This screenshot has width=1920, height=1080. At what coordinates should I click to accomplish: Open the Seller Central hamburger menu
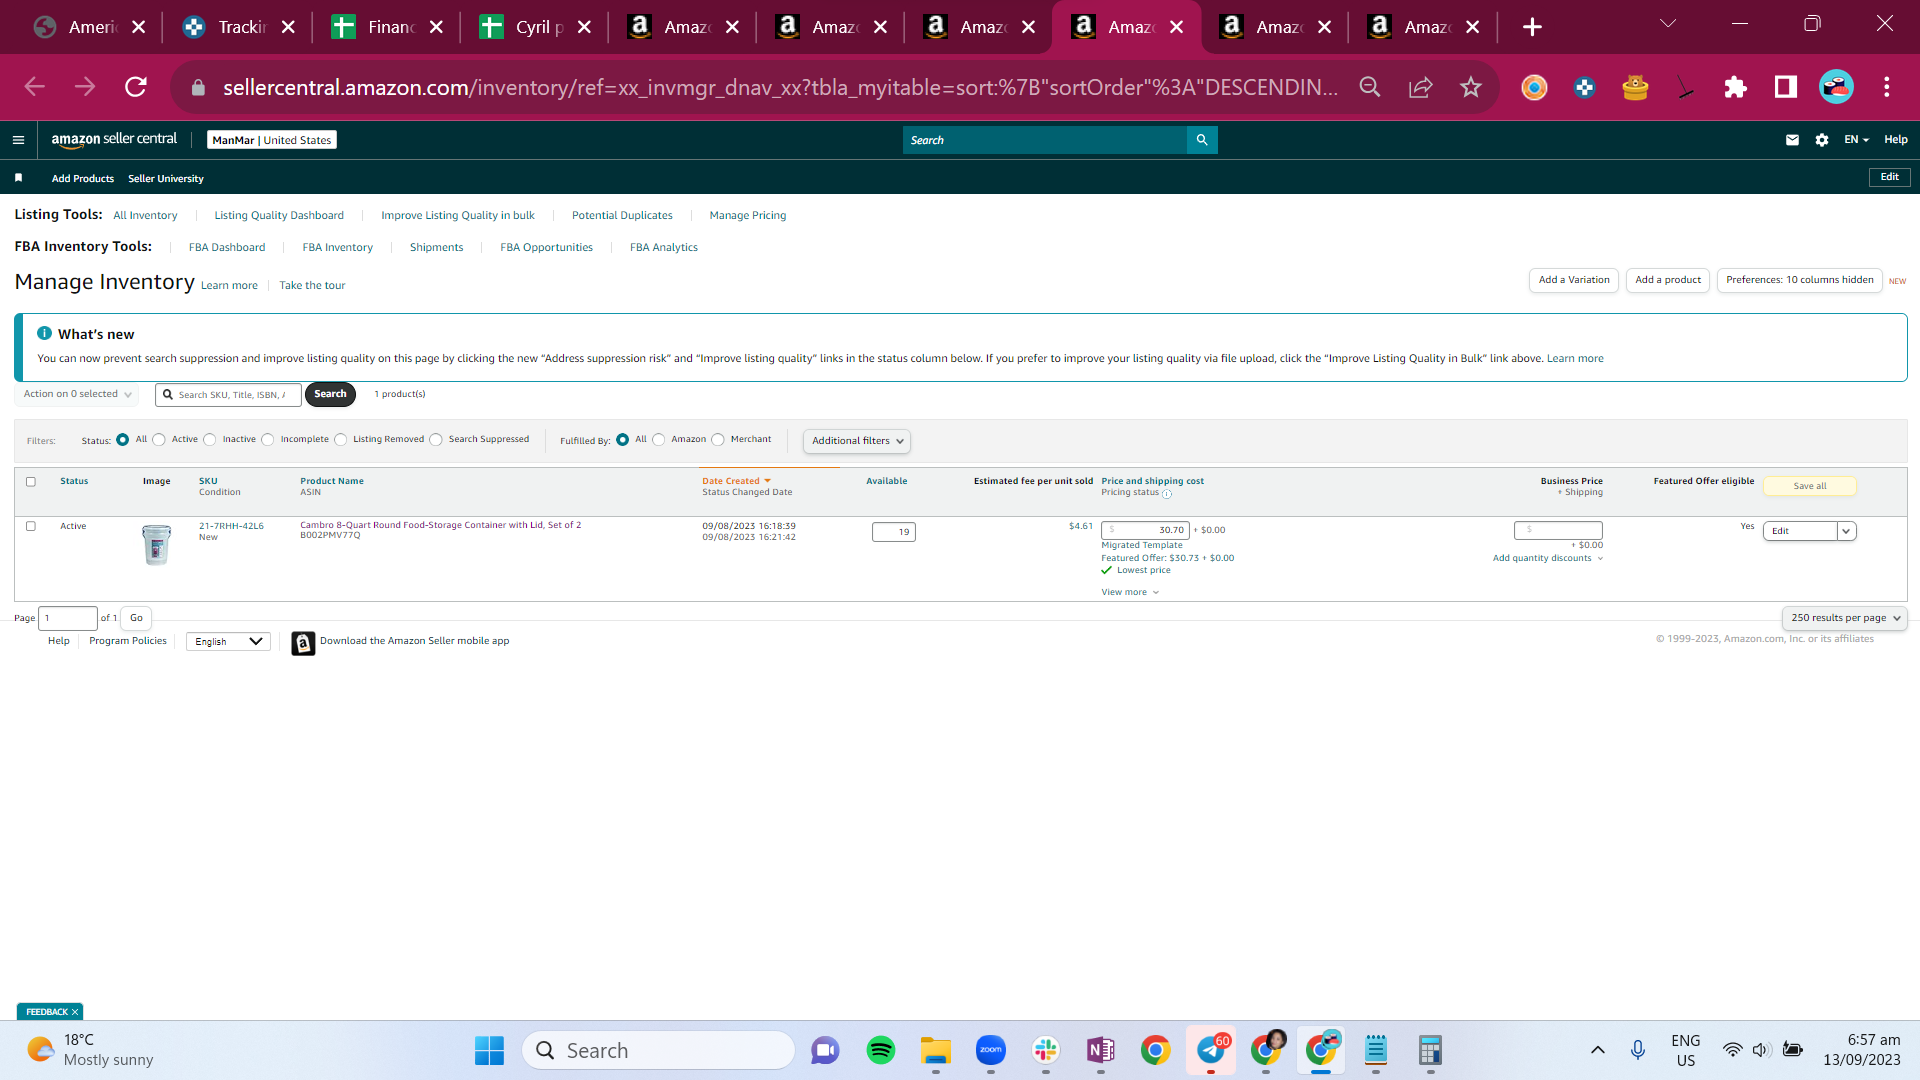(x=18, y=140)
